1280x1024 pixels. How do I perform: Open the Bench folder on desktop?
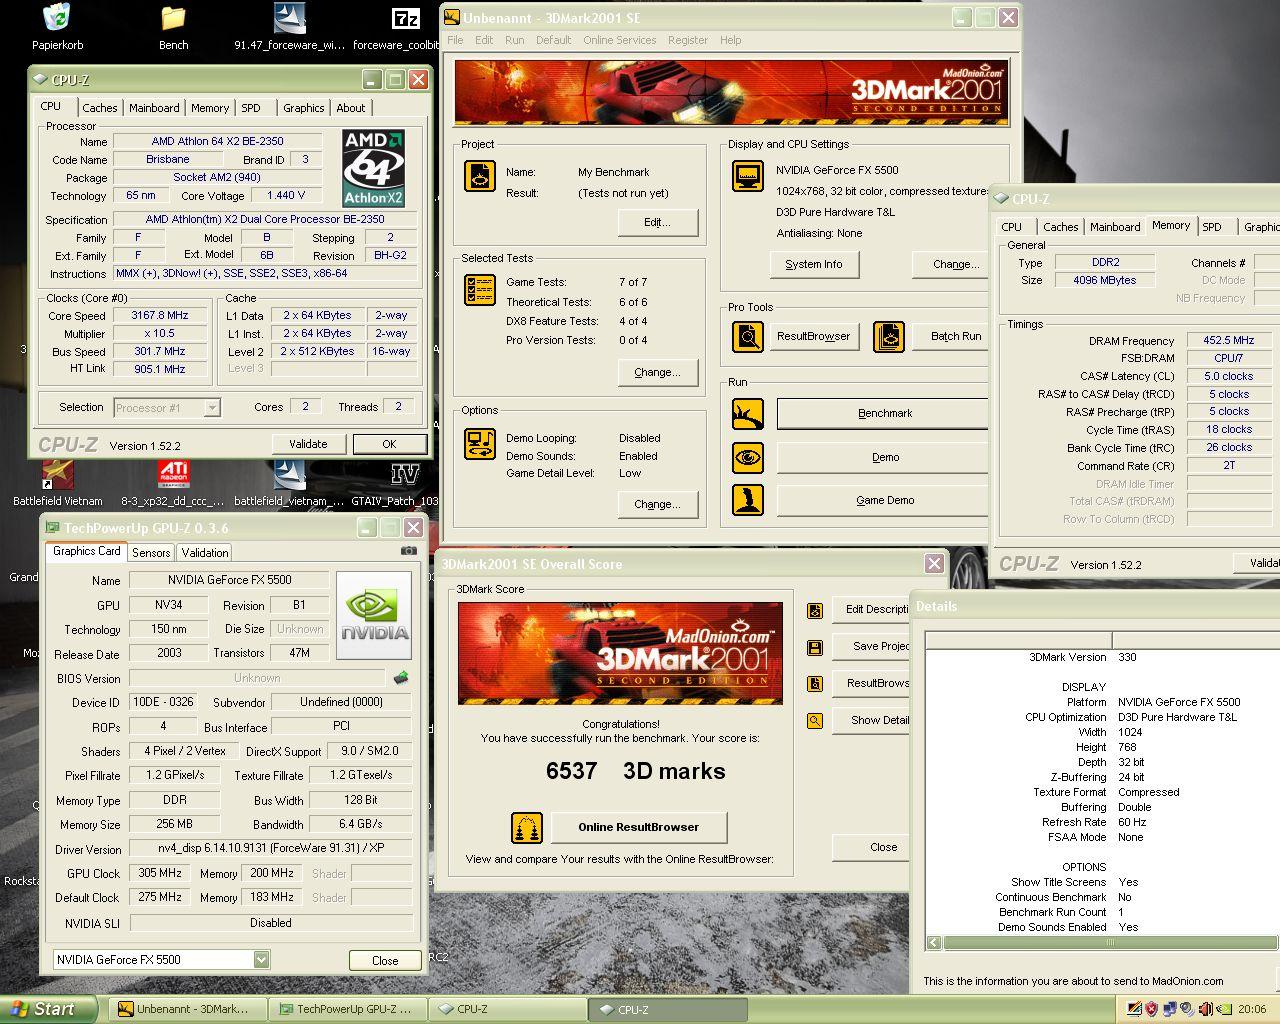[x=173, y=18]
